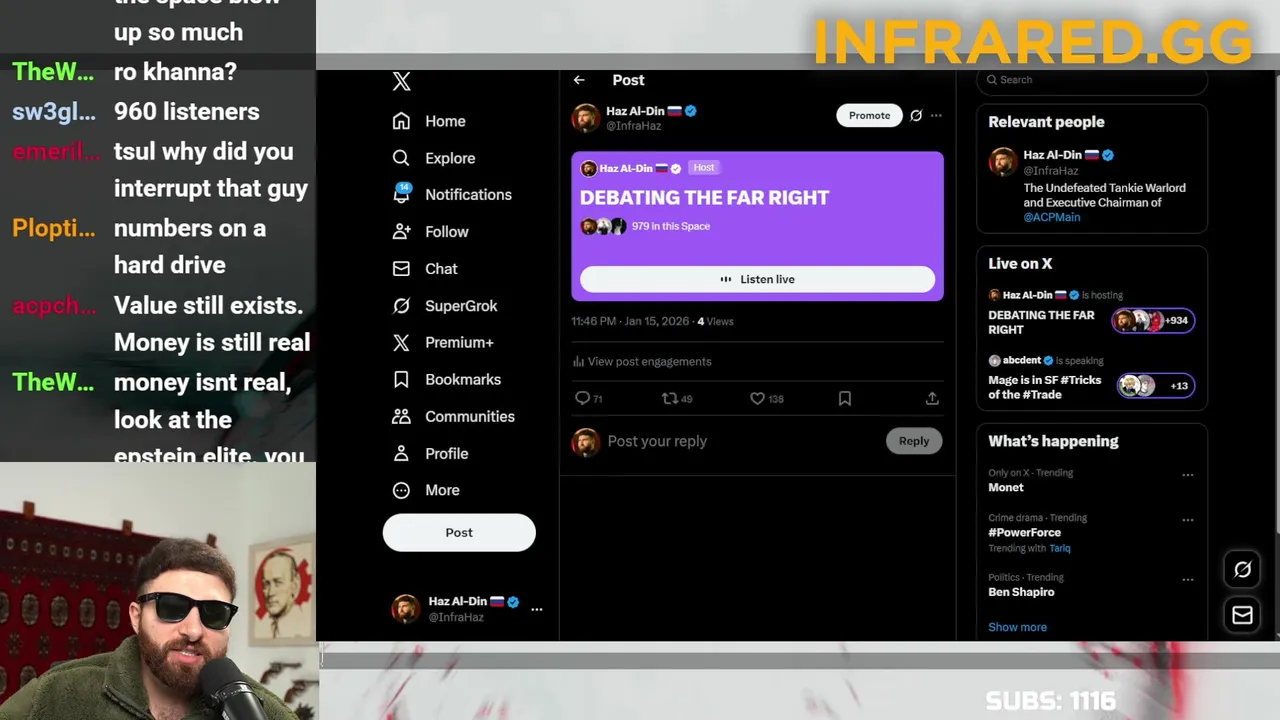Click the Communities people icon
Image resolution: width=1280 pixels, height=720 pixels.
(401, 417)
